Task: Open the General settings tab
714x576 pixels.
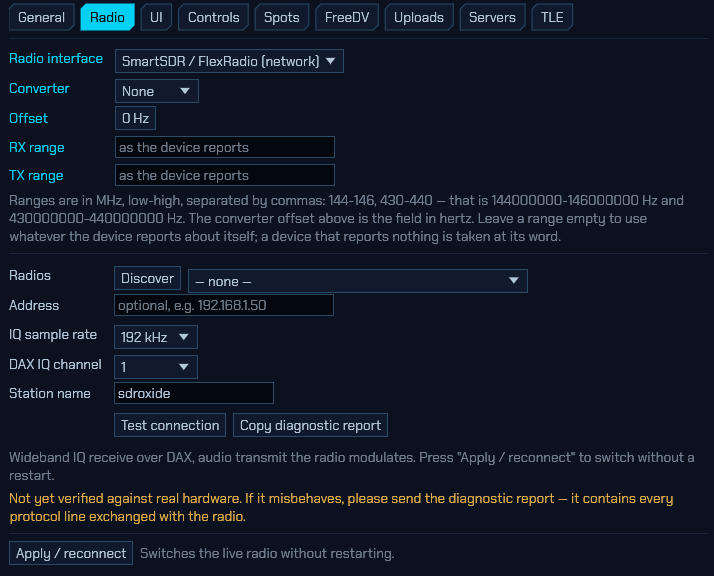Action: coord(41,17)
